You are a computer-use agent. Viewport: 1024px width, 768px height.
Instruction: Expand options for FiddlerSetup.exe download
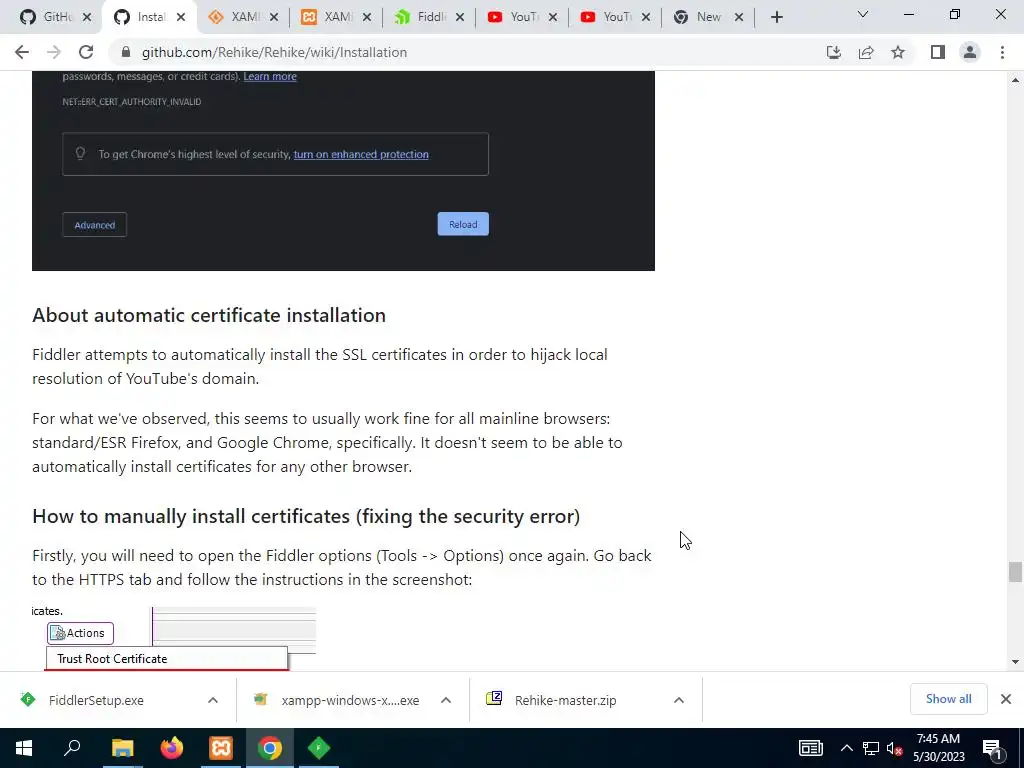point(213,700)
